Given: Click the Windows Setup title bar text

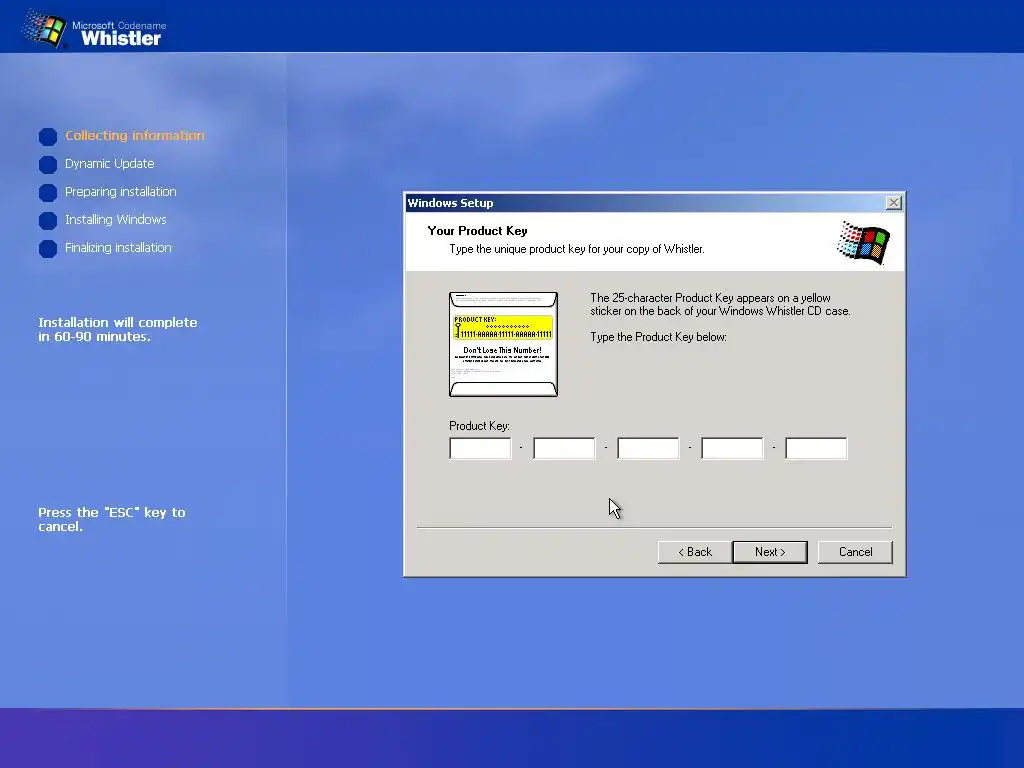Looking at the screenshot, I should pyautogui.click(x=451, y=203).
